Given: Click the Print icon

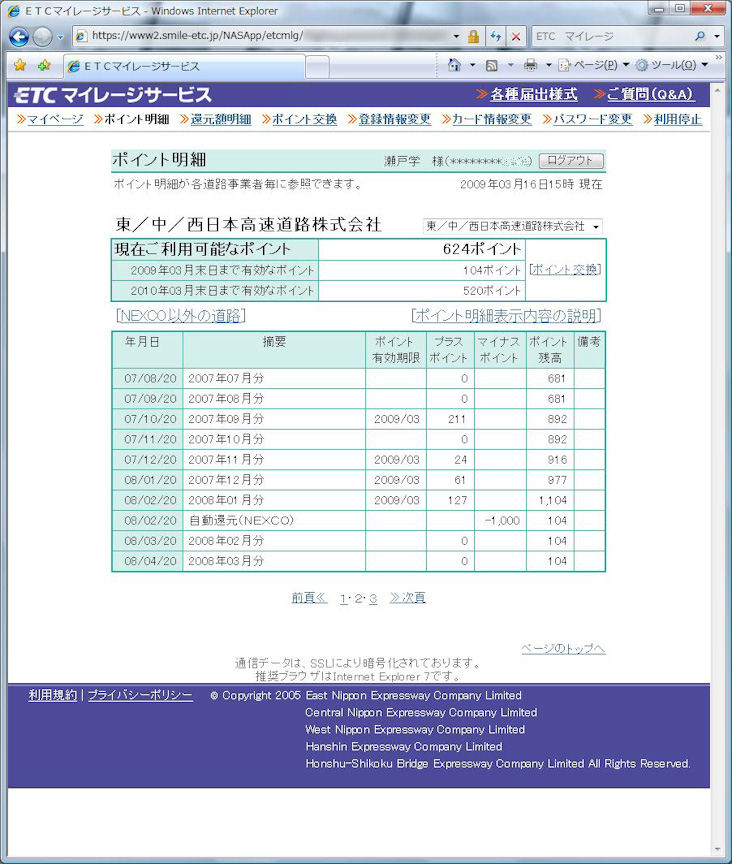Looking at the screenshot, I should click(530, 65).
